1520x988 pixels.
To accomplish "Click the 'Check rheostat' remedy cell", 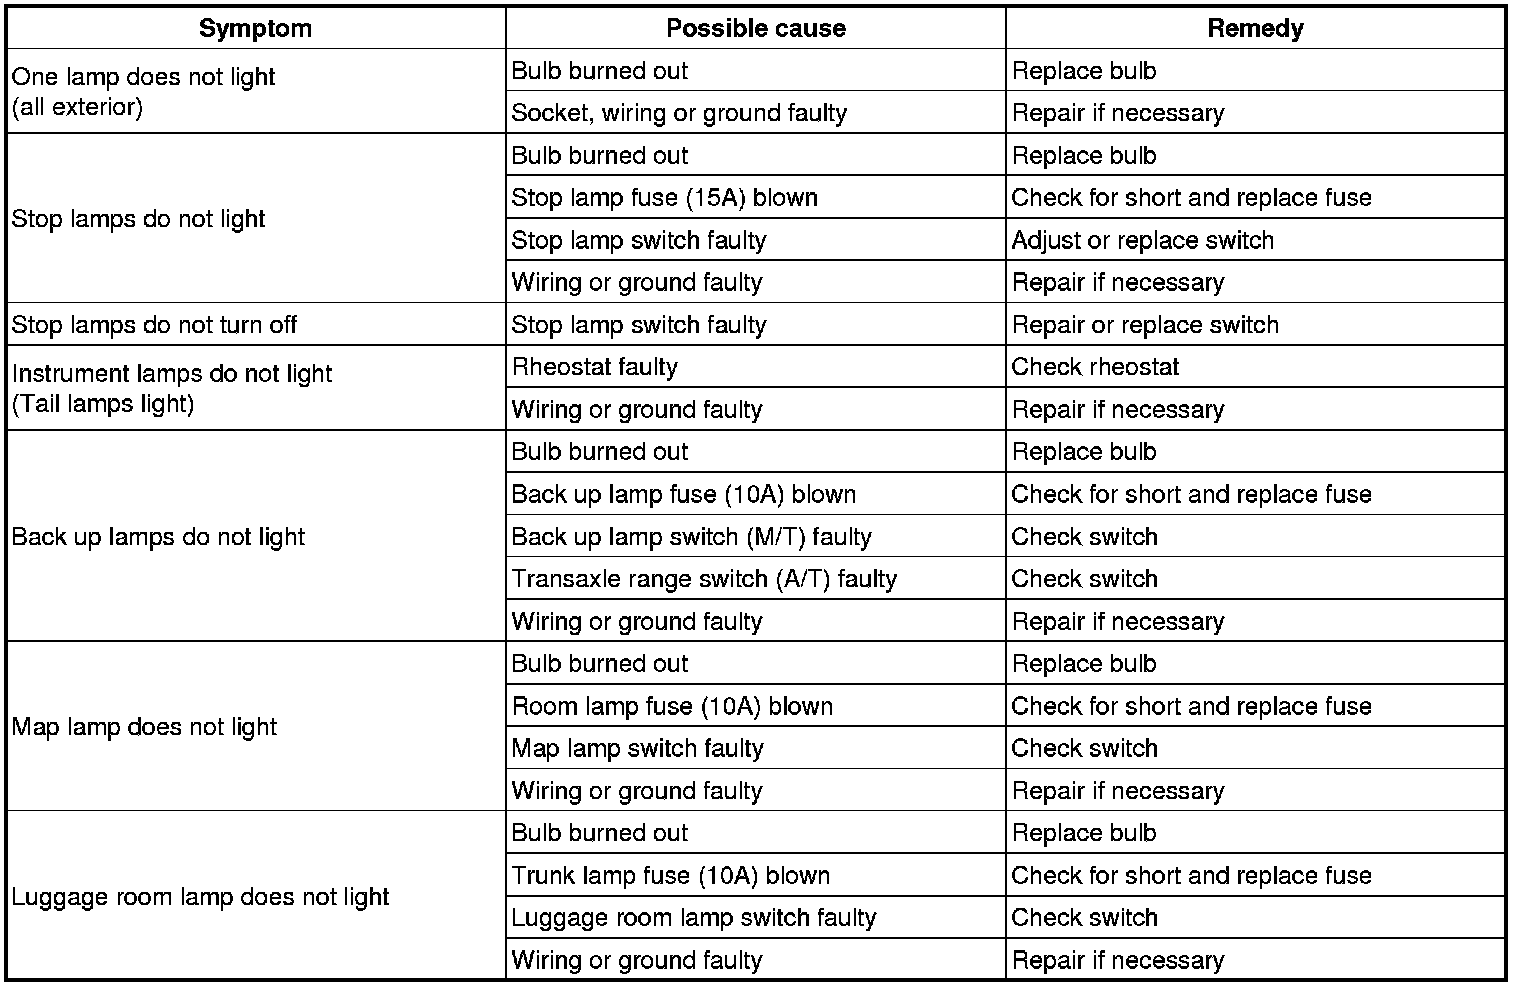I will pyautogui.click(x=1095, y=367).
